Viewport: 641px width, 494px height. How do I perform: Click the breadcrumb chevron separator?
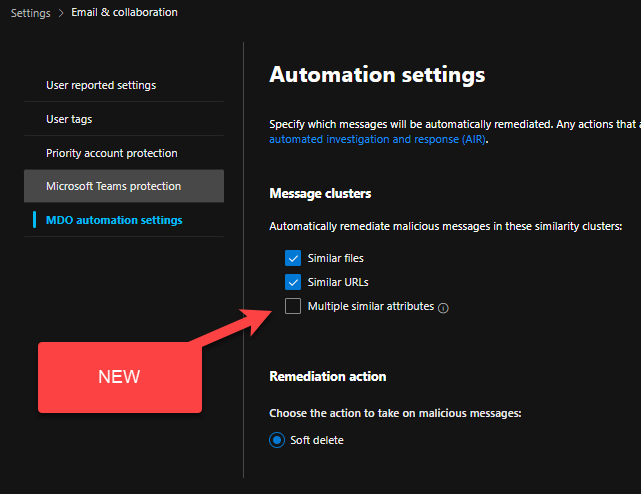[x=61, y=13]
